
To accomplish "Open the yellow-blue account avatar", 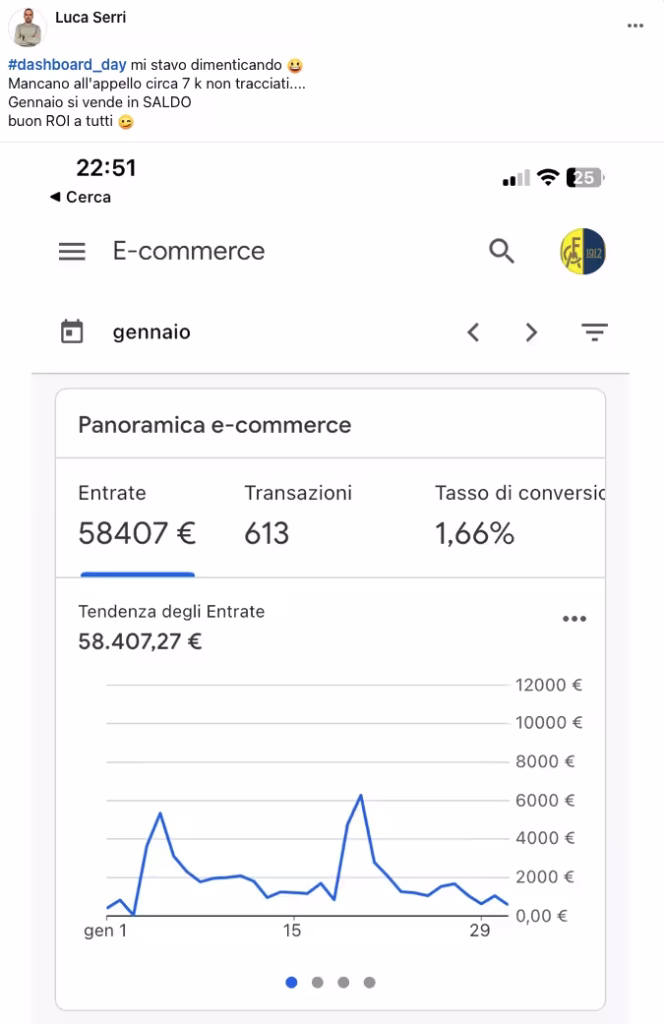I will (583, 251).
